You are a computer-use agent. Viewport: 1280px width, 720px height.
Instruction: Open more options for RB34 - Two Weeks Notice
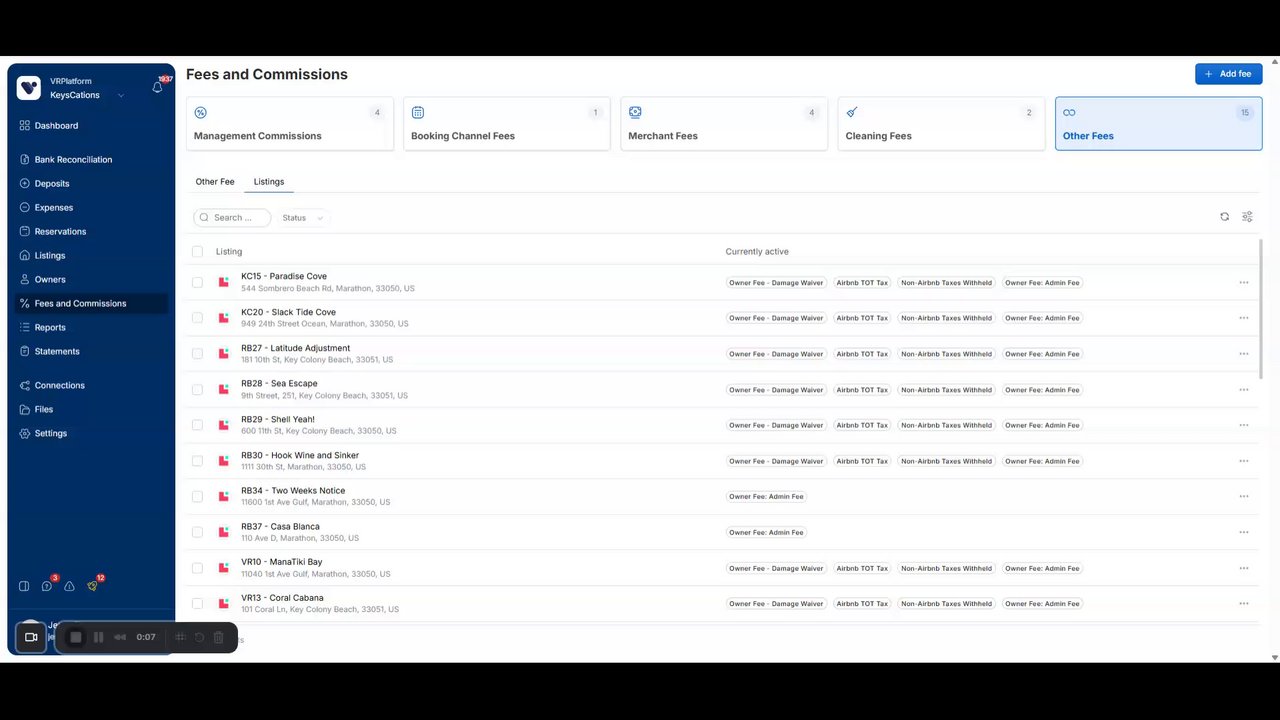pos(1244,496)
